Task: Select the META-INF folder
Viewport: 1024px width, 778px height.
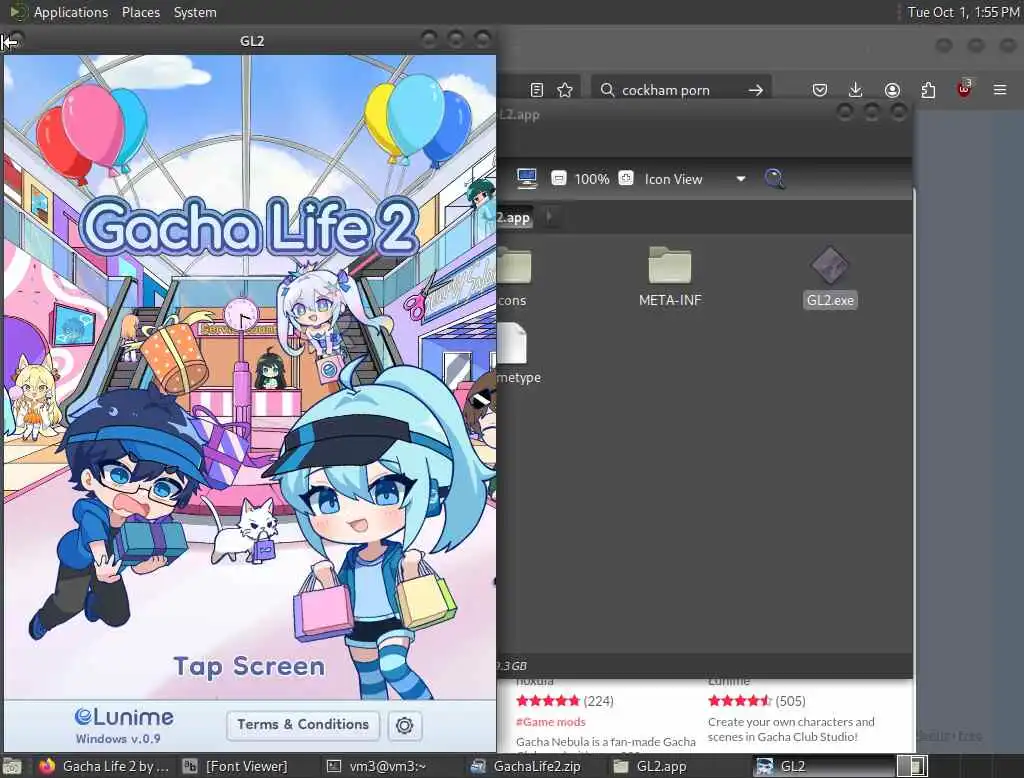Action: [670, 278]
